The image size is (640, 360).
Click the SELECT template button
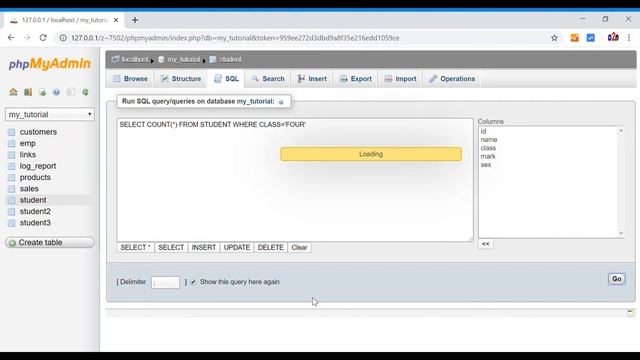coord(171,247)
